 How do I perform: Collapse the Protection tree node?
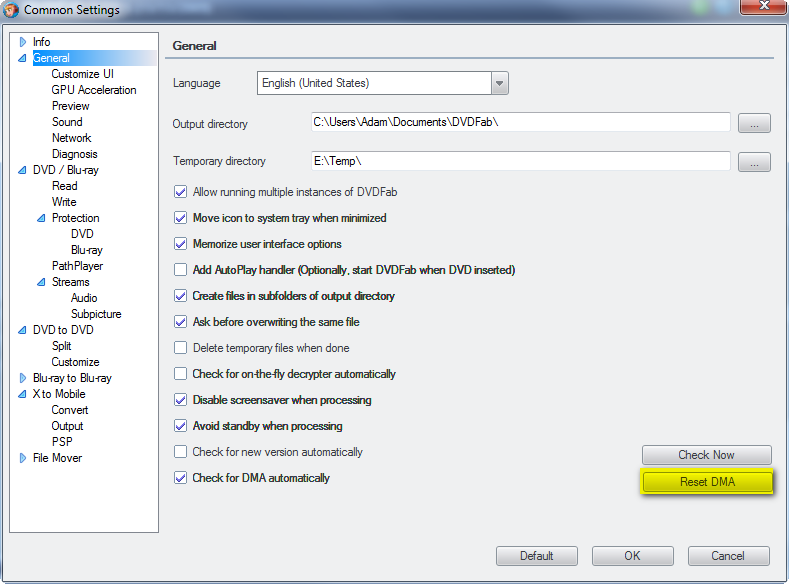(x=41, y=218)
